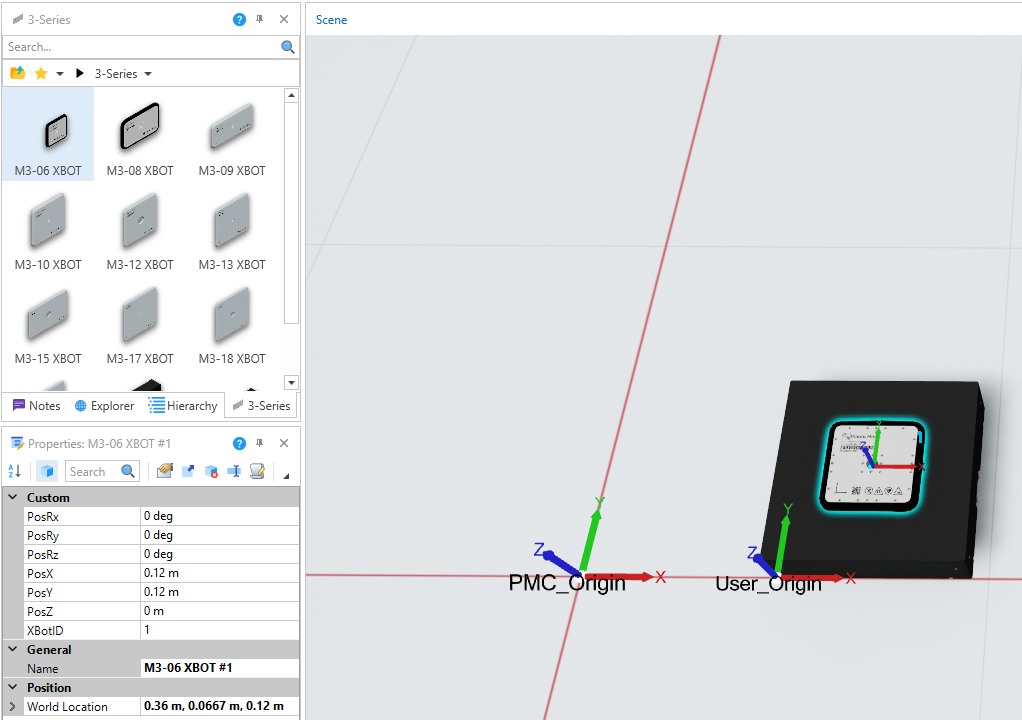1022x720 pixels.
Task: Open the 3-Series breadcrumb dropdown
Action: coord(148,74)
